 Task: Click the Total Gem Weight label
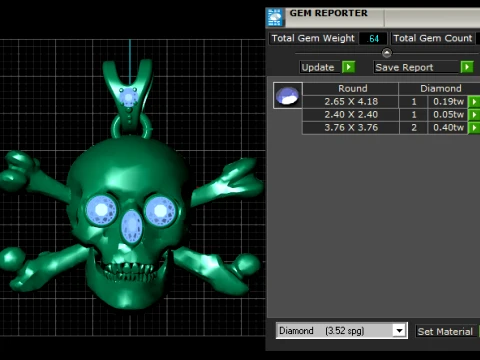point(313,38)
